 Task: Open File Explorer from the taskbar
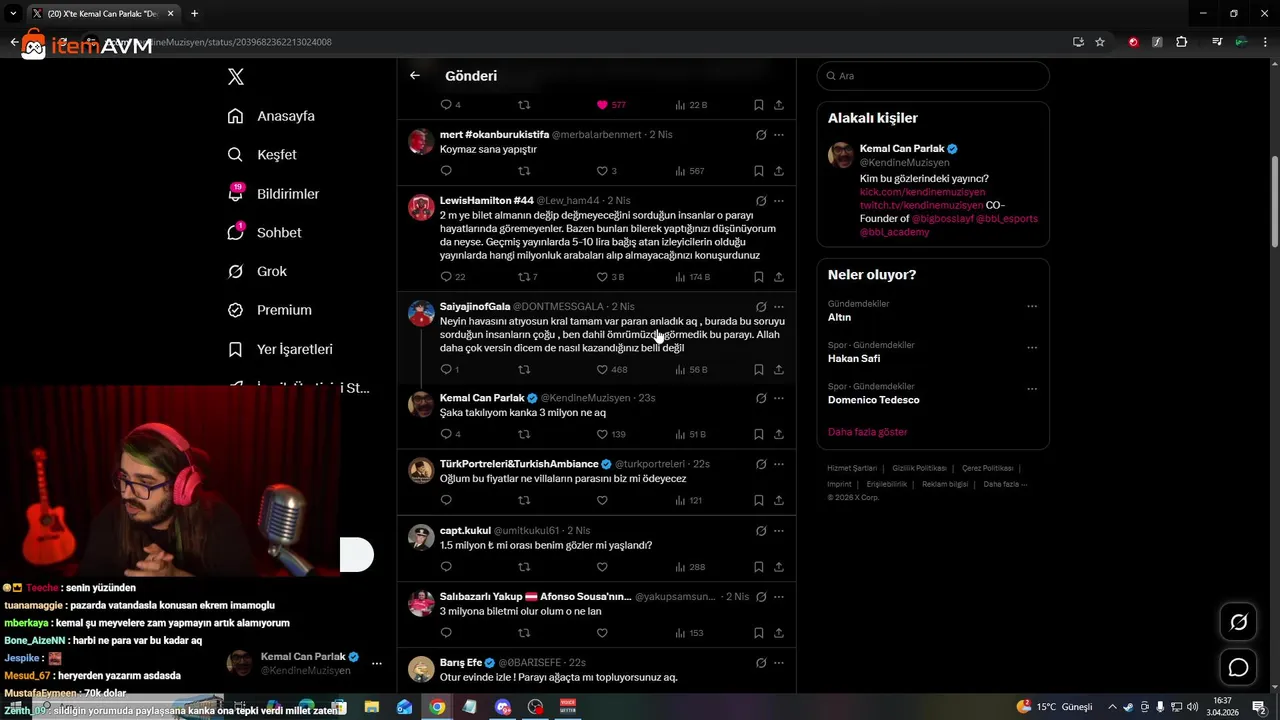pyautogui.click(x=372, y=707)
